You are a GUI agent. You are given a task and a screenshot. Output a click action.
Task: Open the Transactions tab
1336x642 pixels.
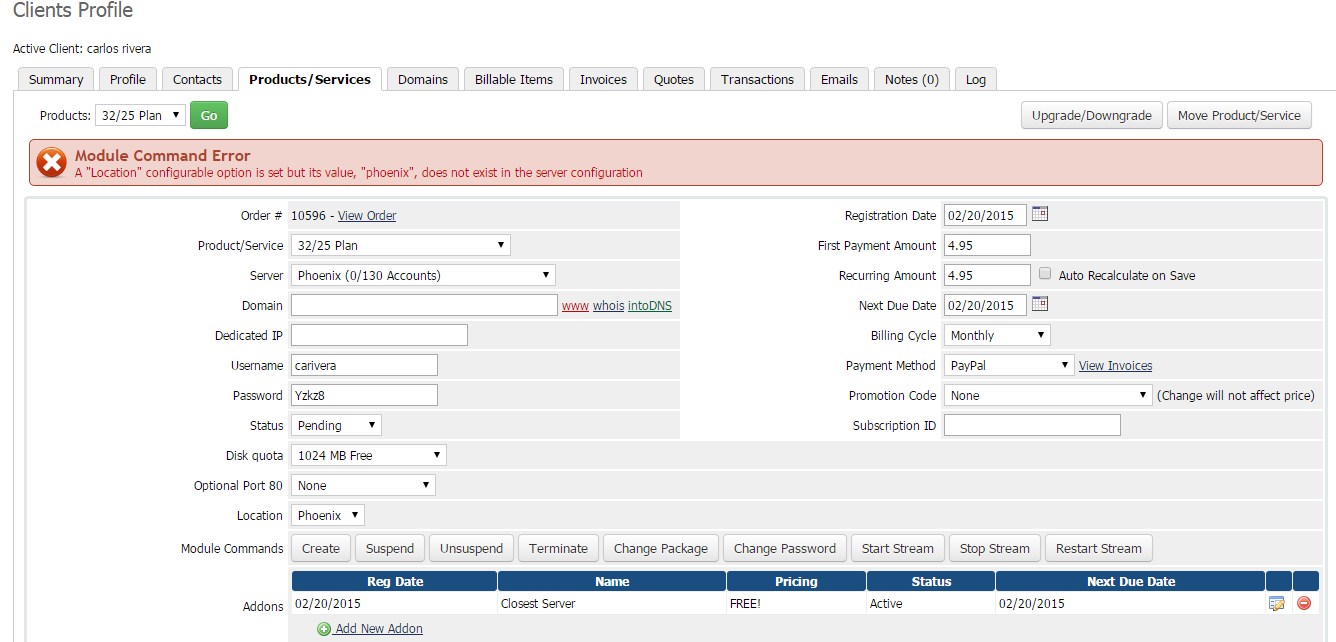[757, 79]
